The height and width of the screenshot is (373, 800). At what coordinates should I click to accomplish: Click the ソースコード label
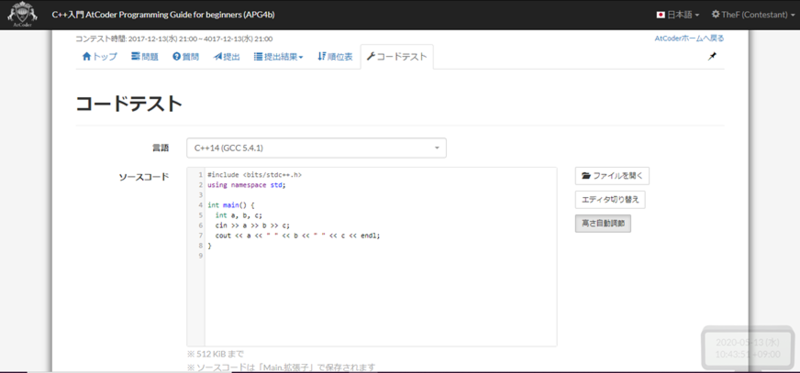[144, 177]
